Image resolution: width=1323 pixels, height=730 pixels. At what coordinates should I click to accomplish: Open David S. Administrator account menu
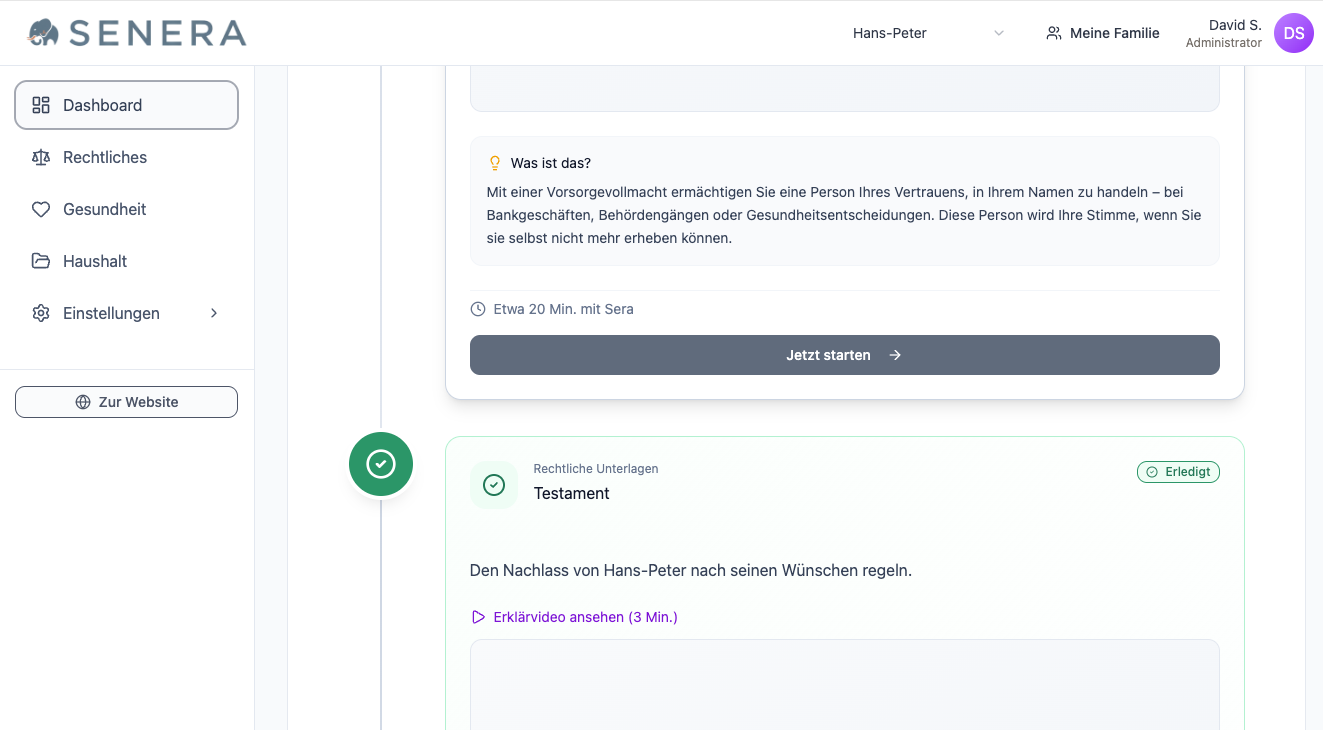pos(1223,33)
